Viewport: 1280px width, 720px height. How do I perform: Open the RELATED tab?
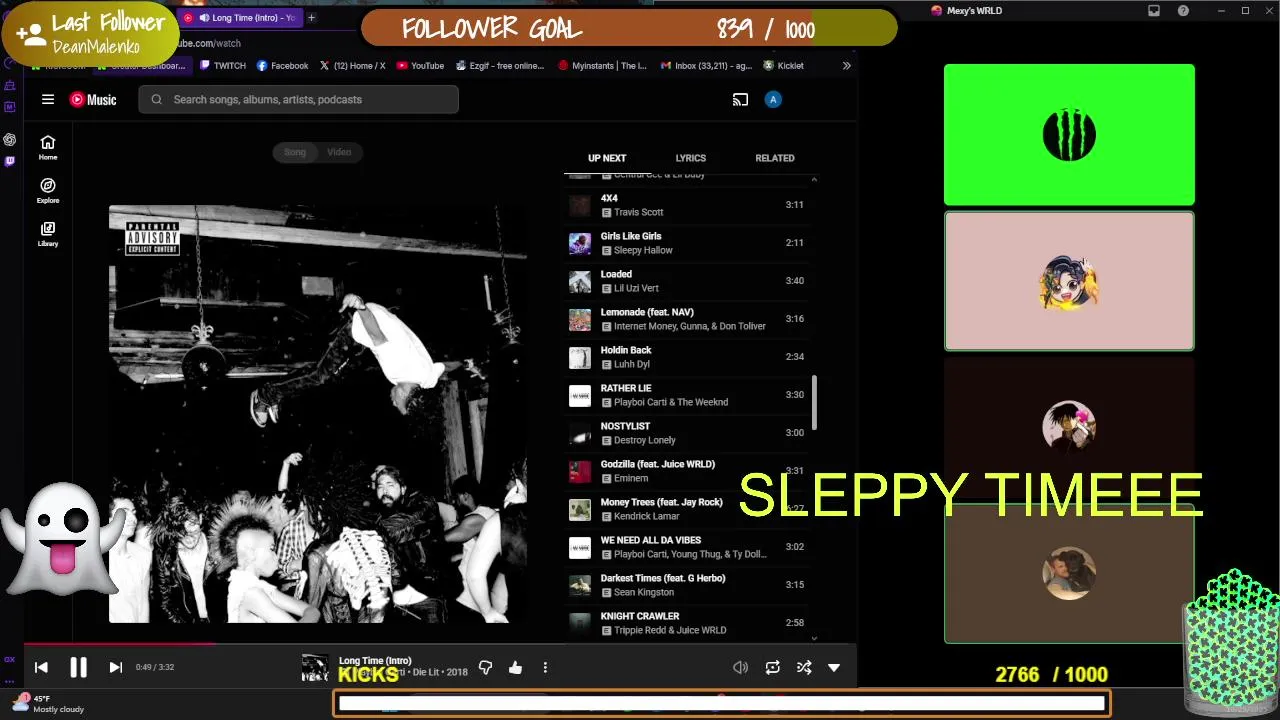coord(775,158)
